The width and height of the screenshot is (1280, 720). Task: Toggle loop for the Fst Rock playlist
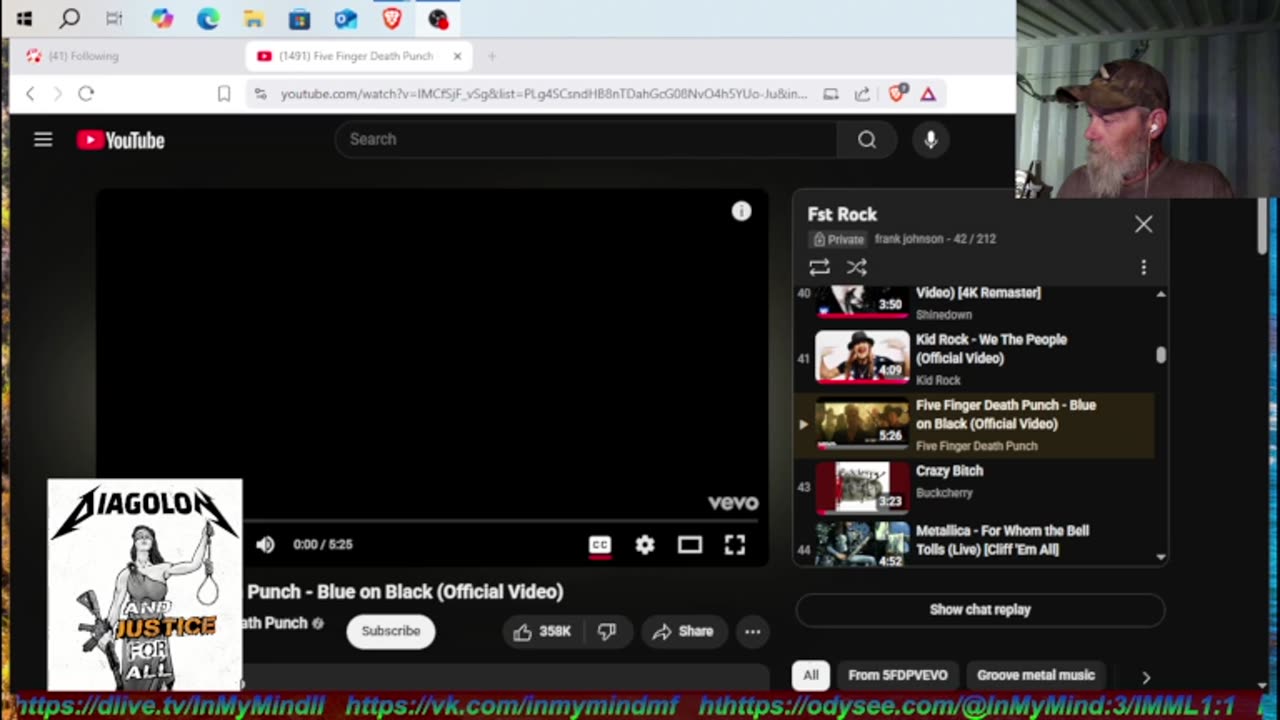819,267
